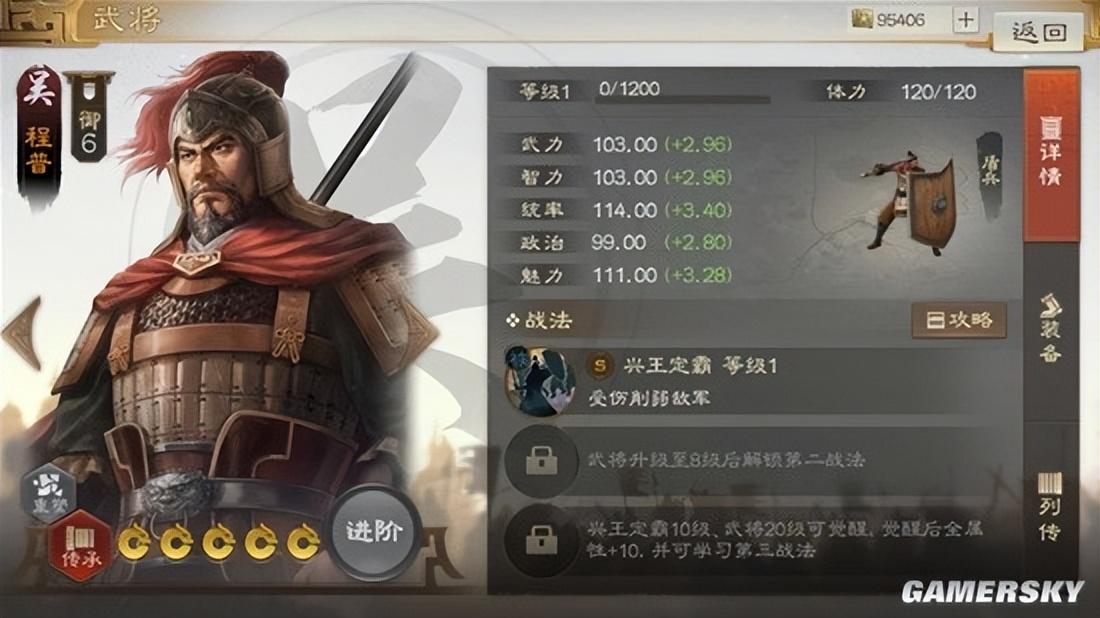1100x618 pixels.
Task: Click the 攻略 strategy guide button
Action: tap(959, 321)
